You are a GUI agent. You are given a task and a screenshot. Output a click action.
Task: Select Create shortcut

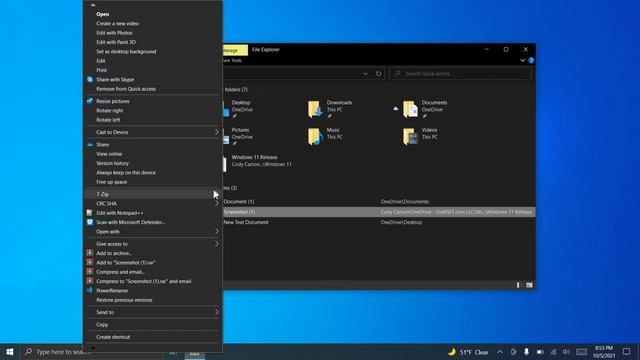coord(113,337)
